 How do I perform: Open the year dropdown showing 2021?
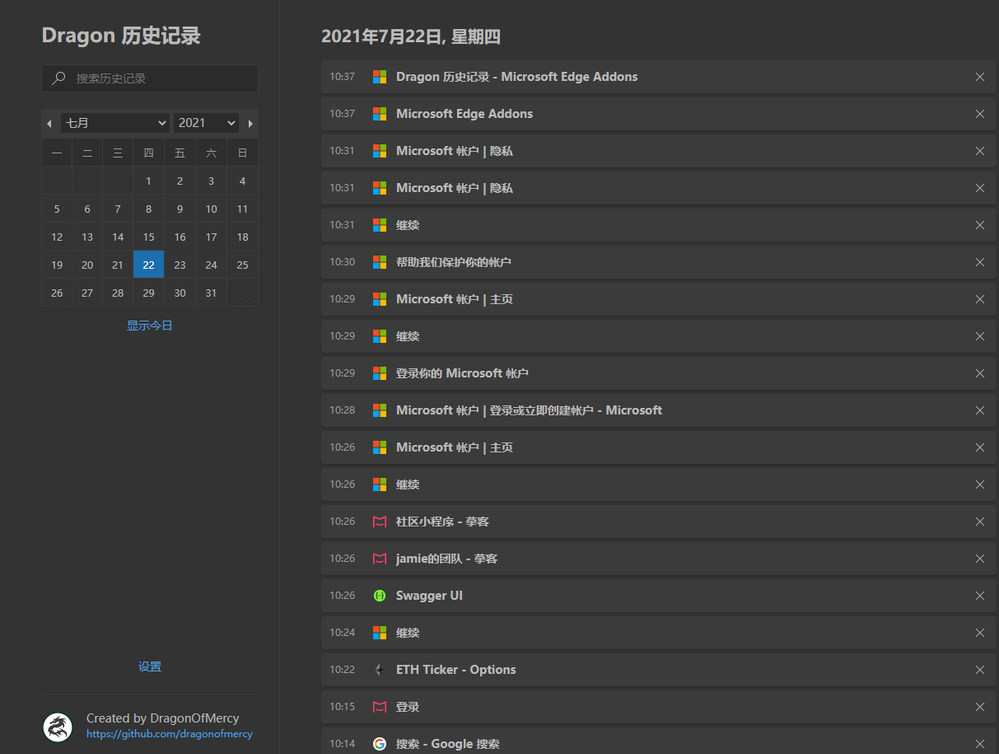[x=206, y=123]
